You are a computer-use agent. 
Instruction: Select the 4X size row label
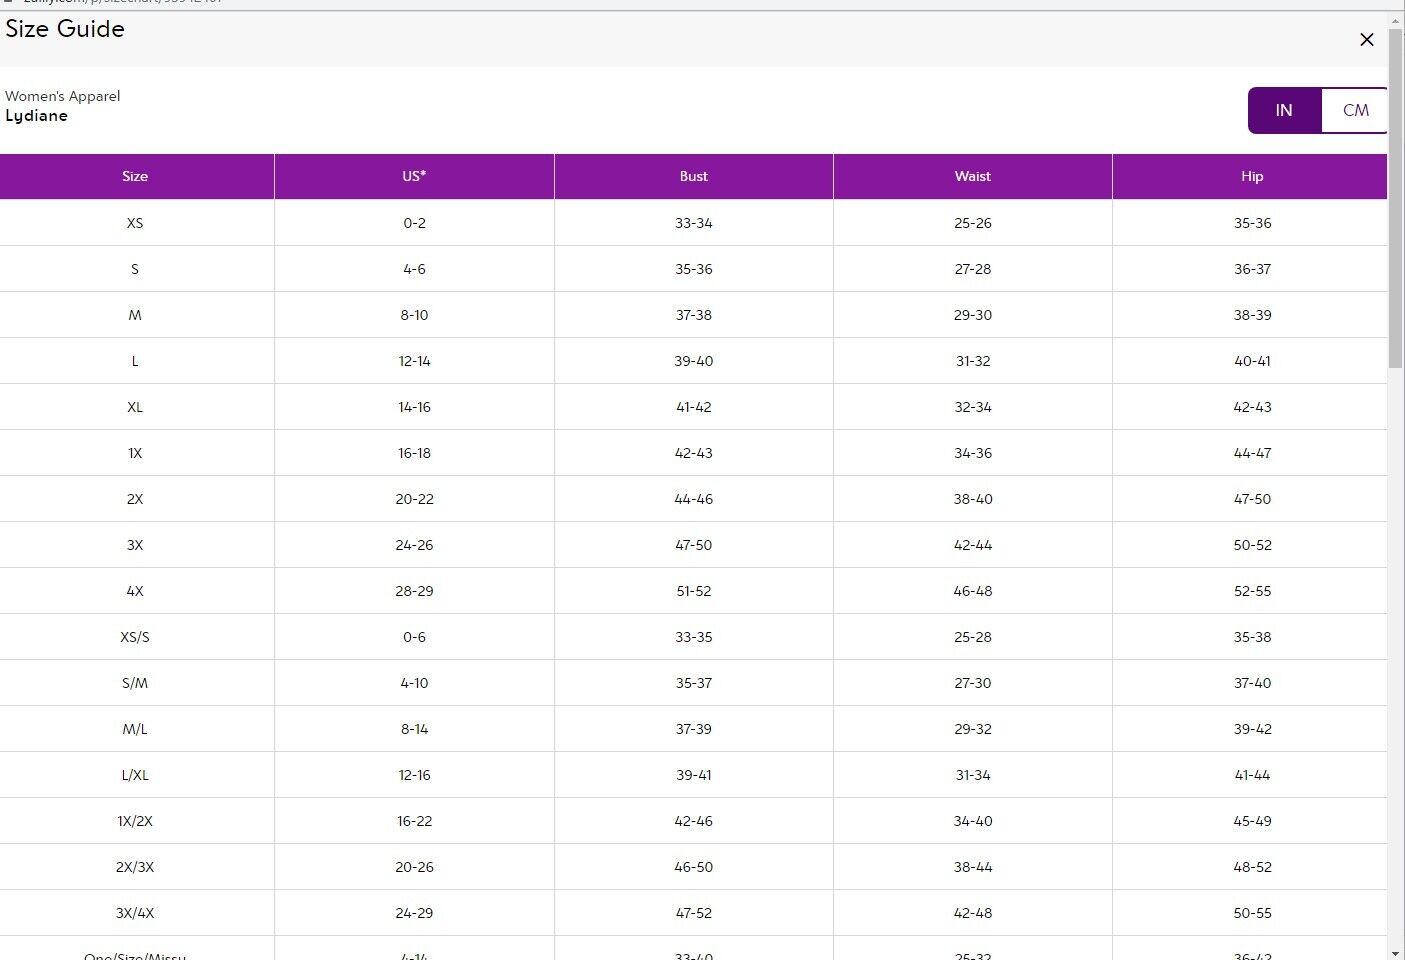pos(135,591)
